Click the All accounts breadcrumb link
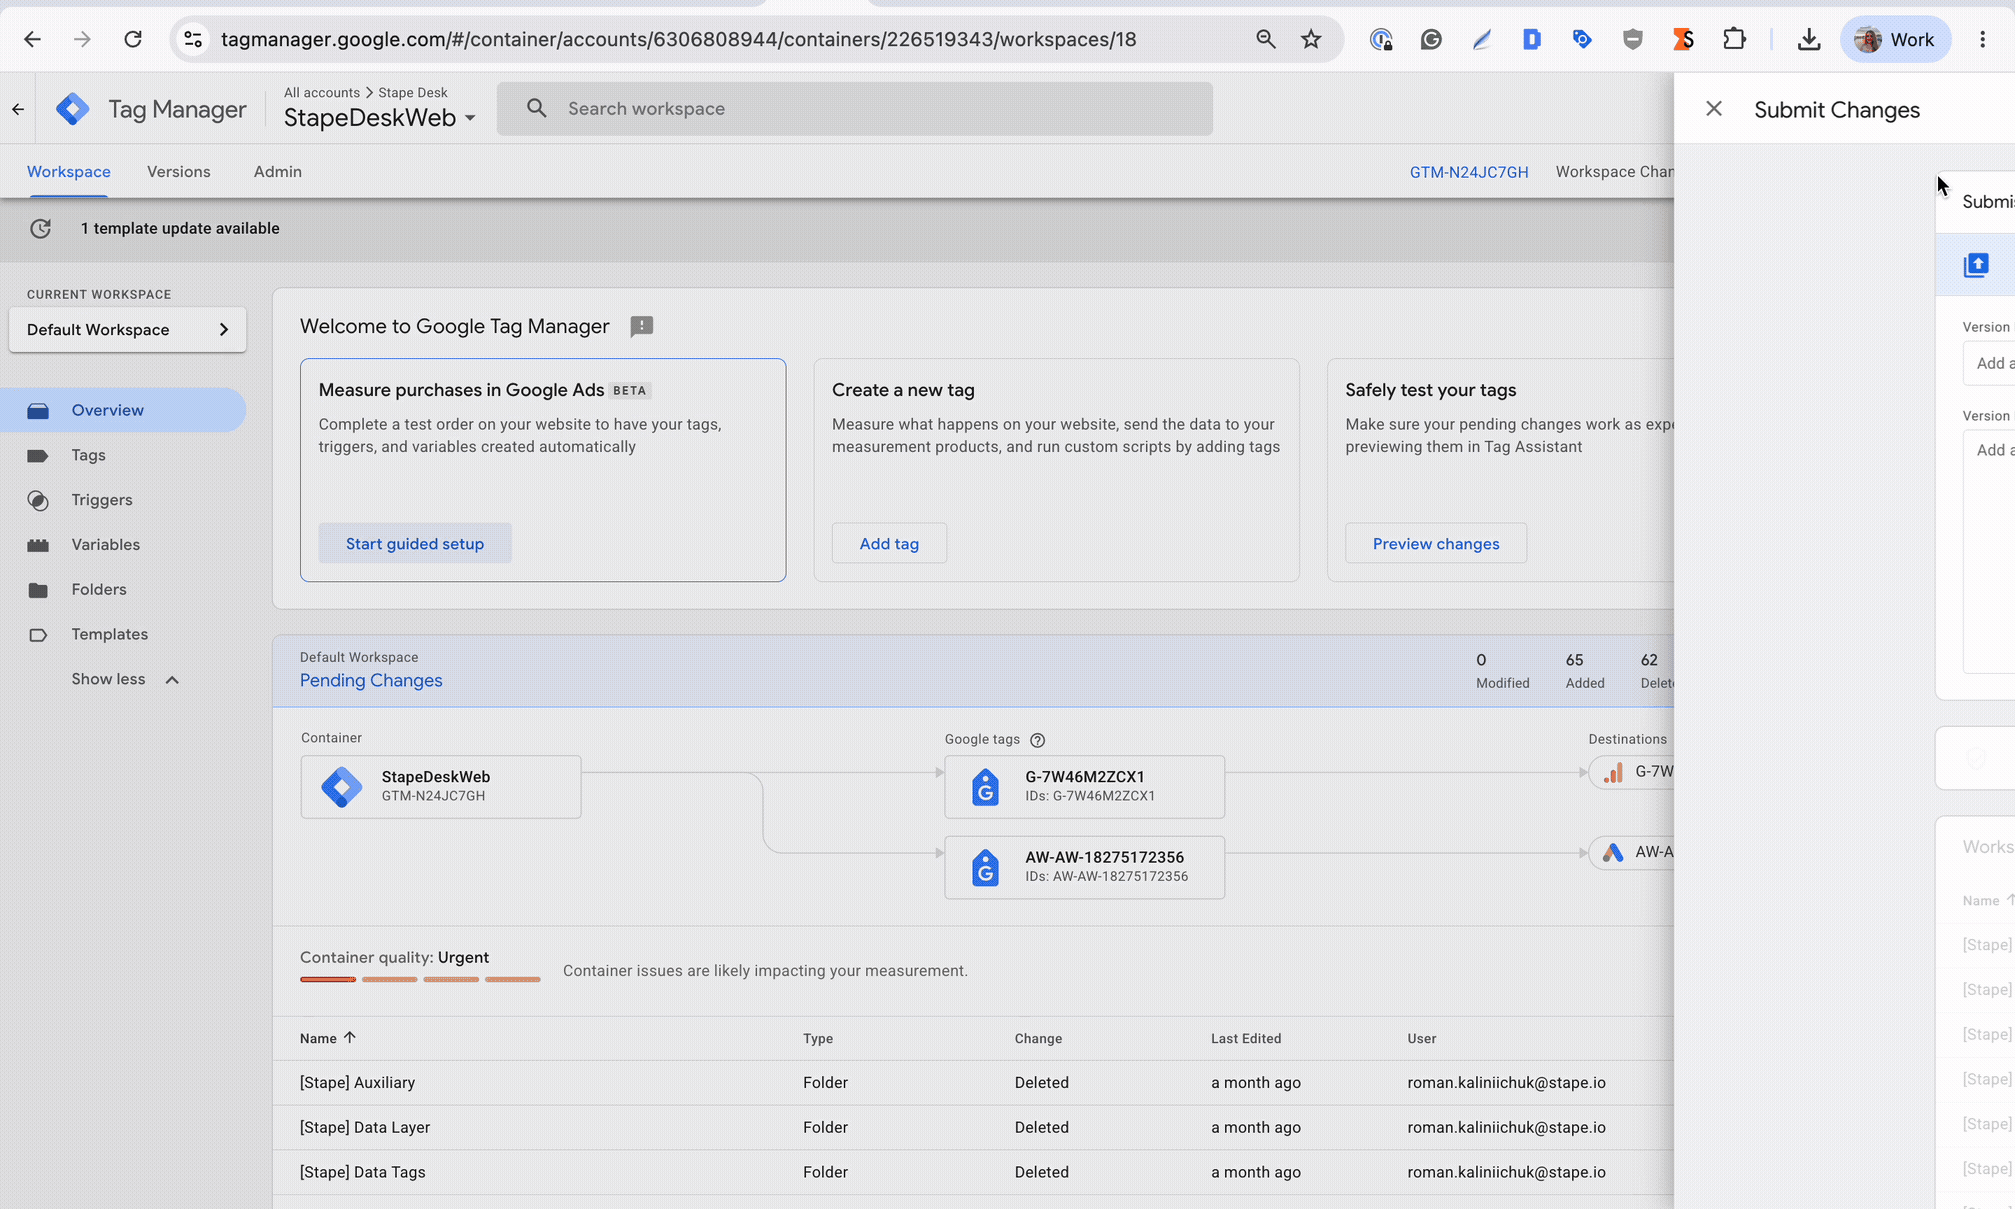The image size is (2015, 1209). [321, 92]
